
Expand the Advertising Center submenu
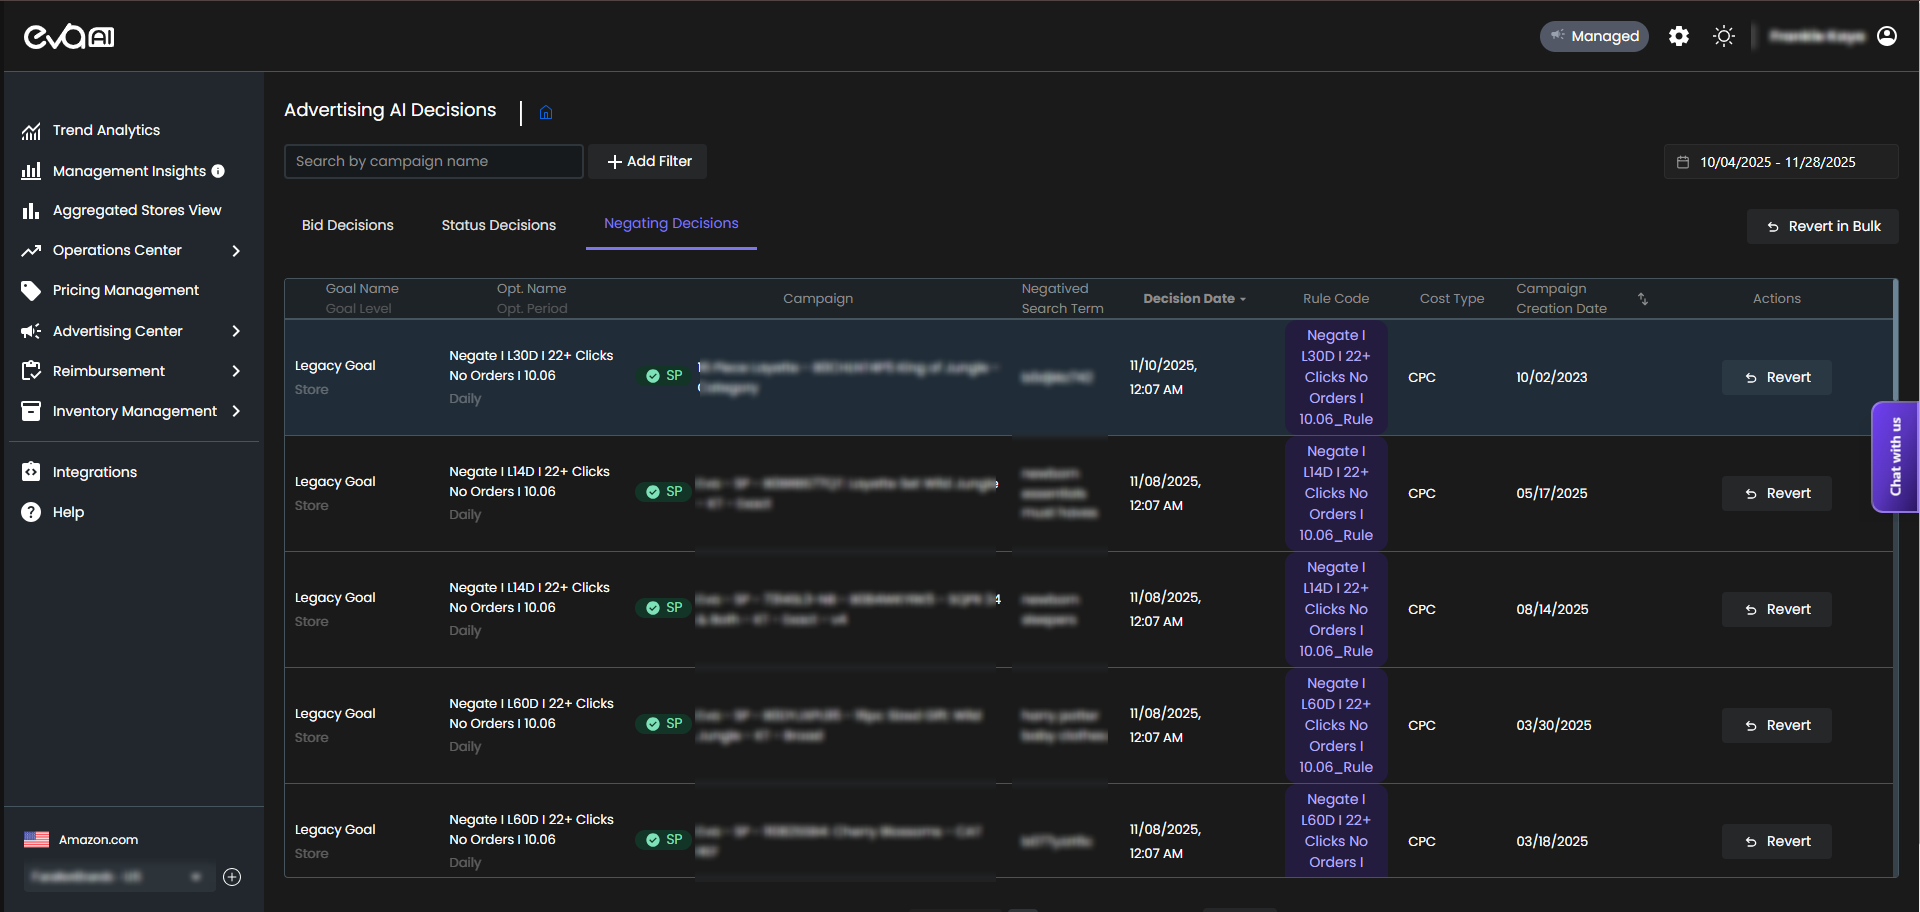tap(236, 331)
